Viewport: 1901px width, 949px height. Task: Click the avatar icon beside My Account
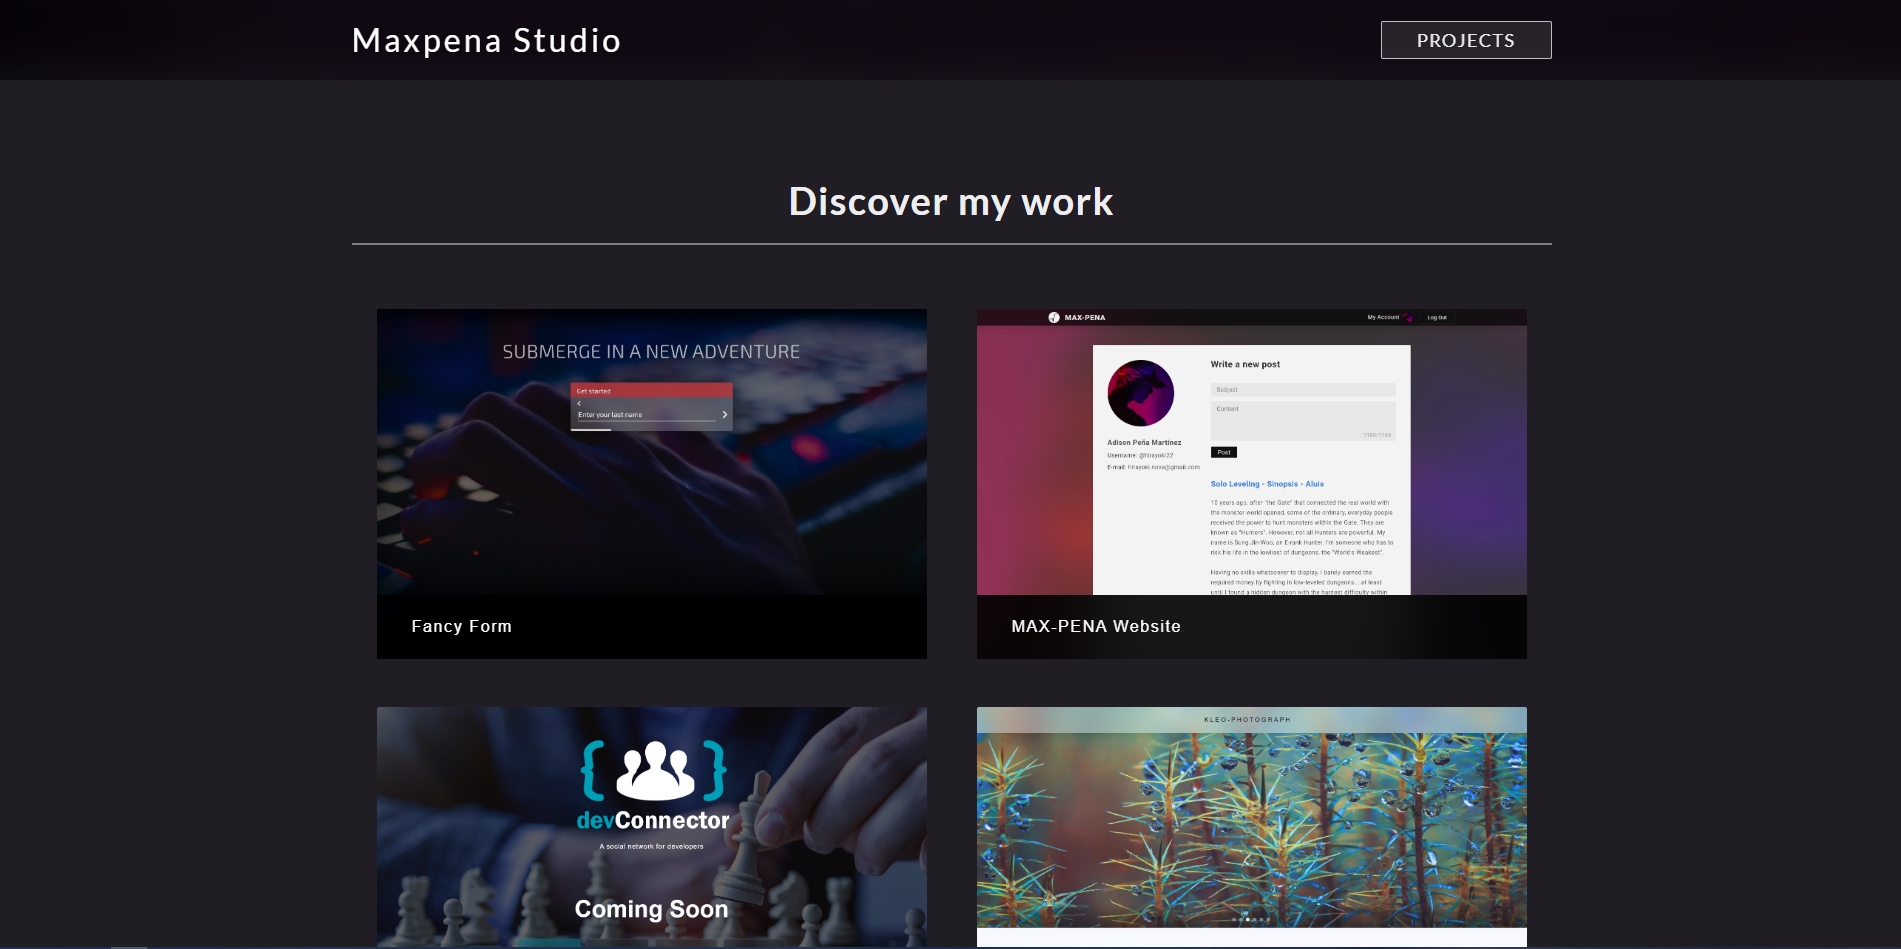coord(1408,317)
